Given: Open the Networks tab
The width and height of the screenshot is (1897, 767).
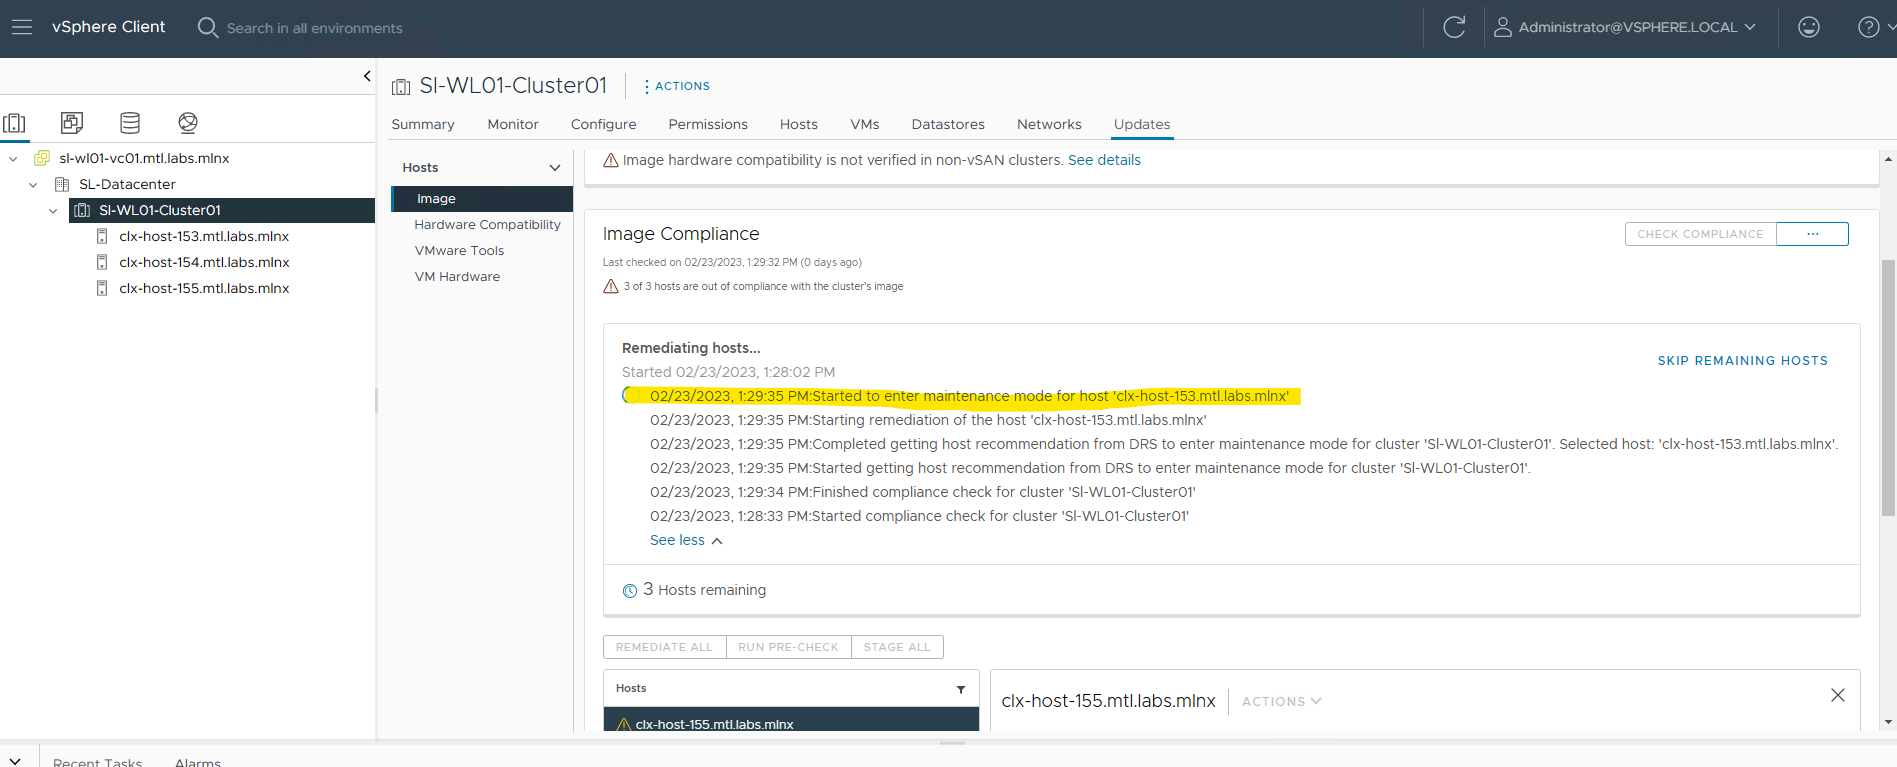Looking at the screenshot, I should (1049, 124).
